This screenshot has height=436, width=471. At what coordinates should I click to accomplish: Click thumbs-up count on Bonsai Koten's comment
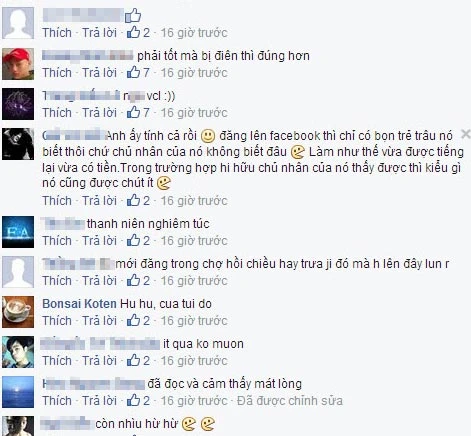[138, 320]
